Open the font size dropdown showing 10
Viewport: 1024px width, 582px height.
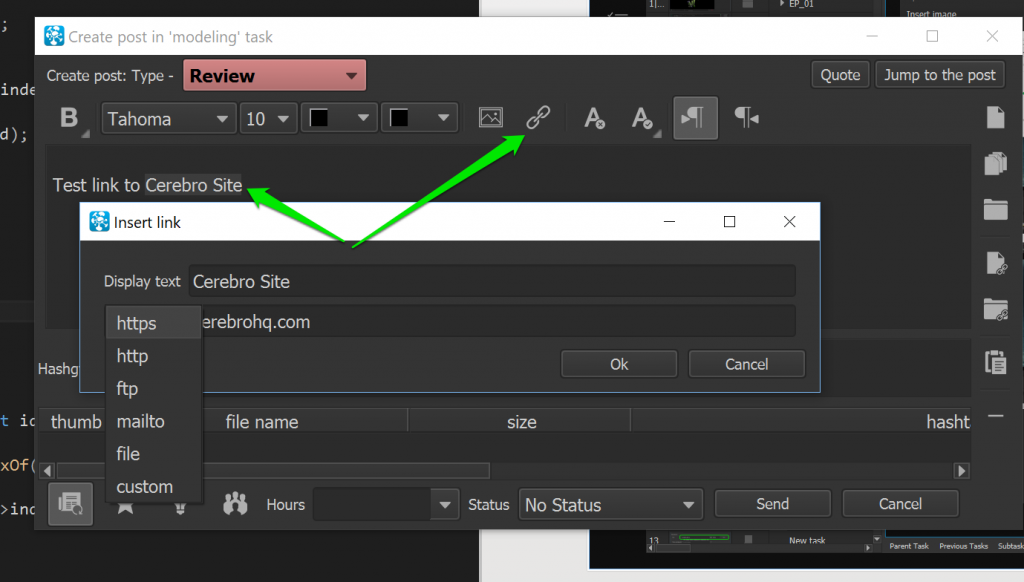pos(268,119)
